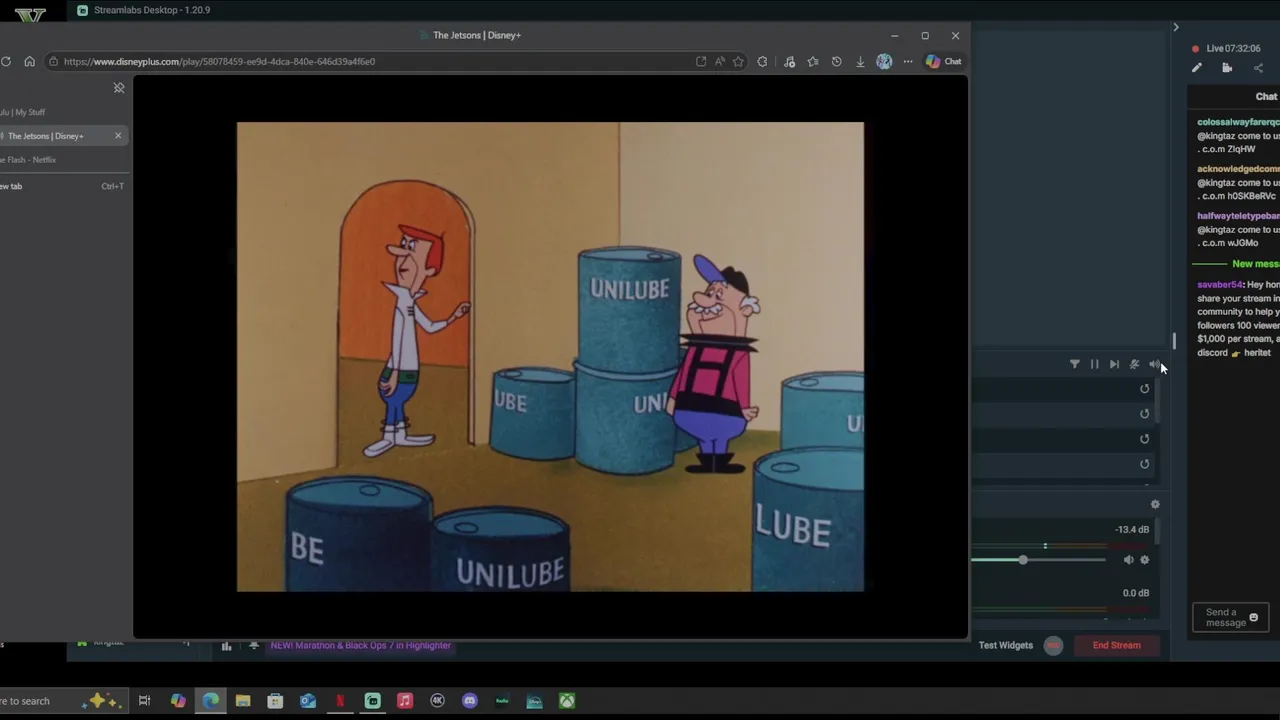Viewport: 1280px width, 720px height.
Task: Jump to New messages in chat
Action: tap(1256, 264)
